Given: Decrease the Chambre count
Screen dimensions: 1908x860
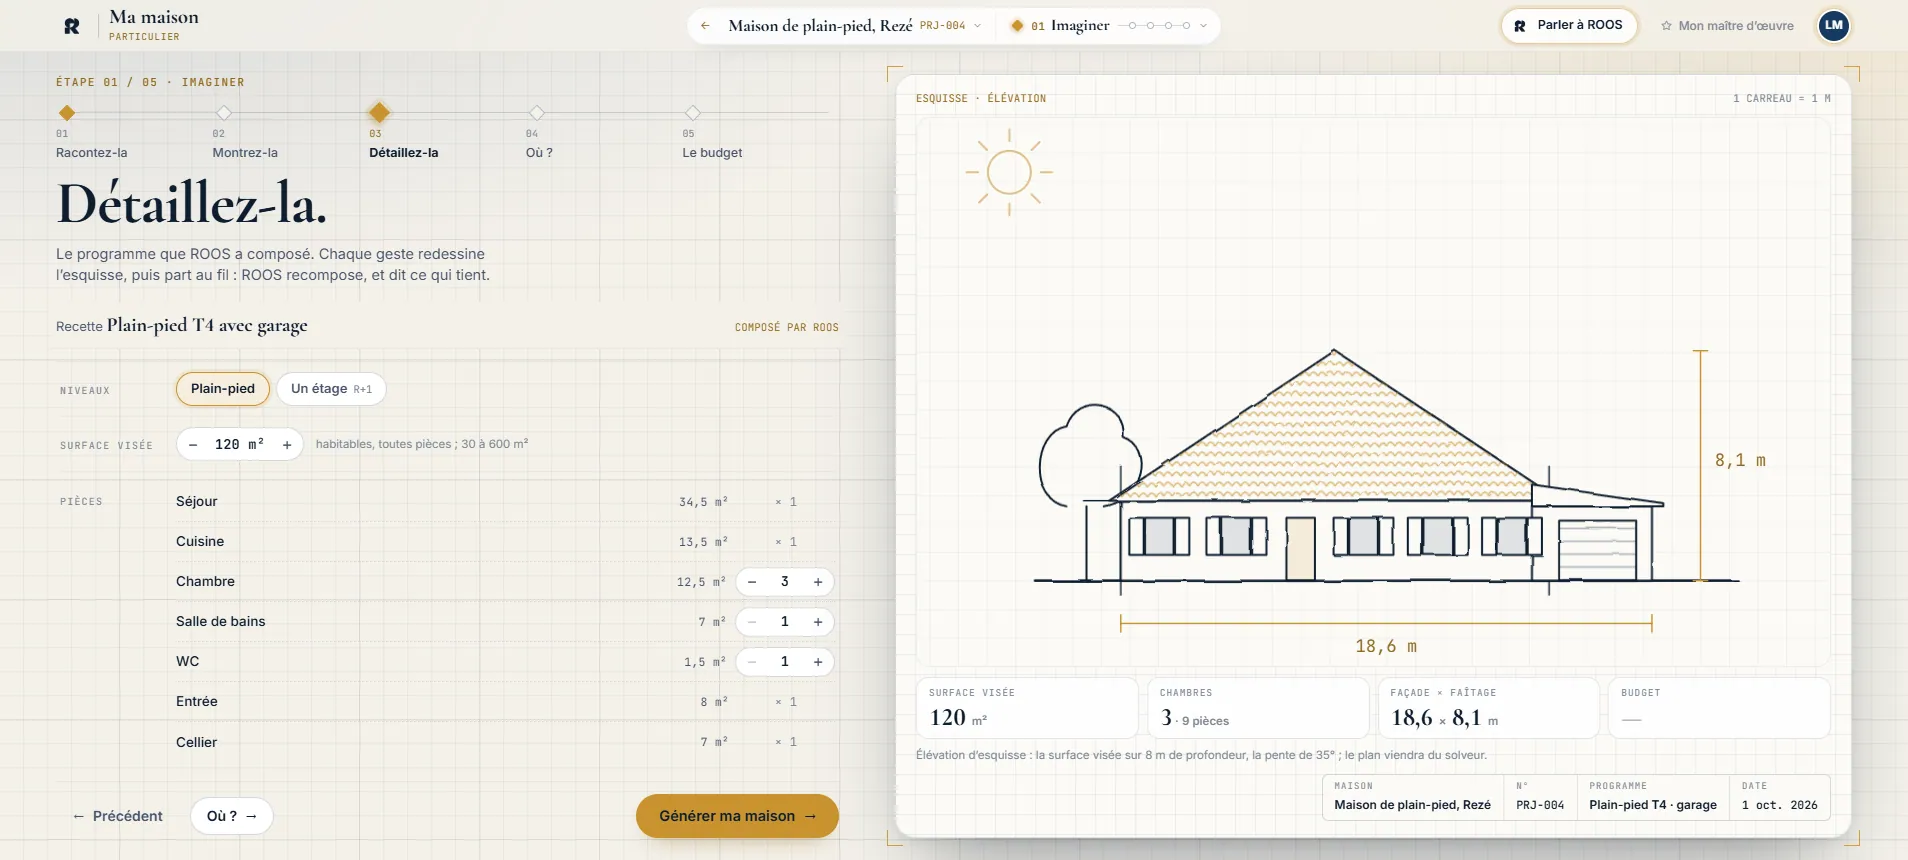Looking at the screenshot, I should click(x=752, y=582).
